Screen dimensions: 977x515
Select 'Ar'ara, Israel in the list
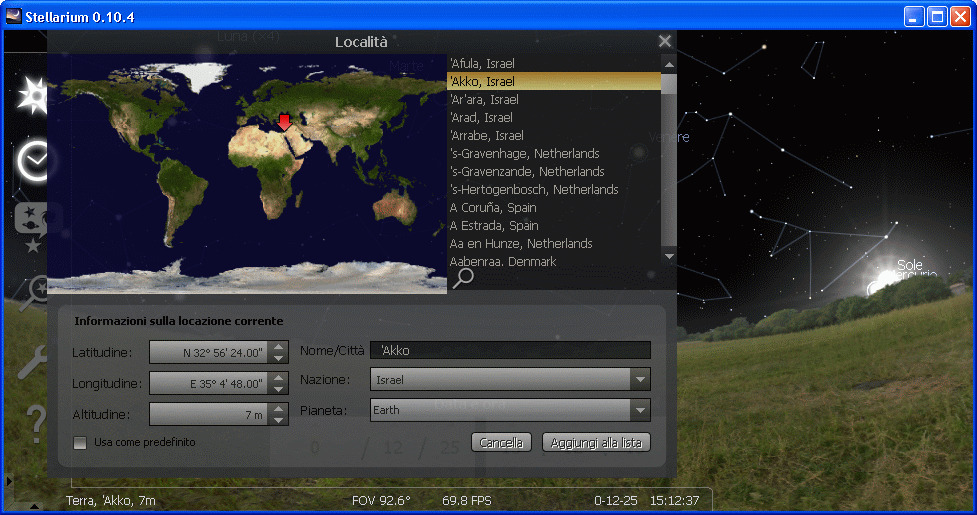click(x=554, y=100)
